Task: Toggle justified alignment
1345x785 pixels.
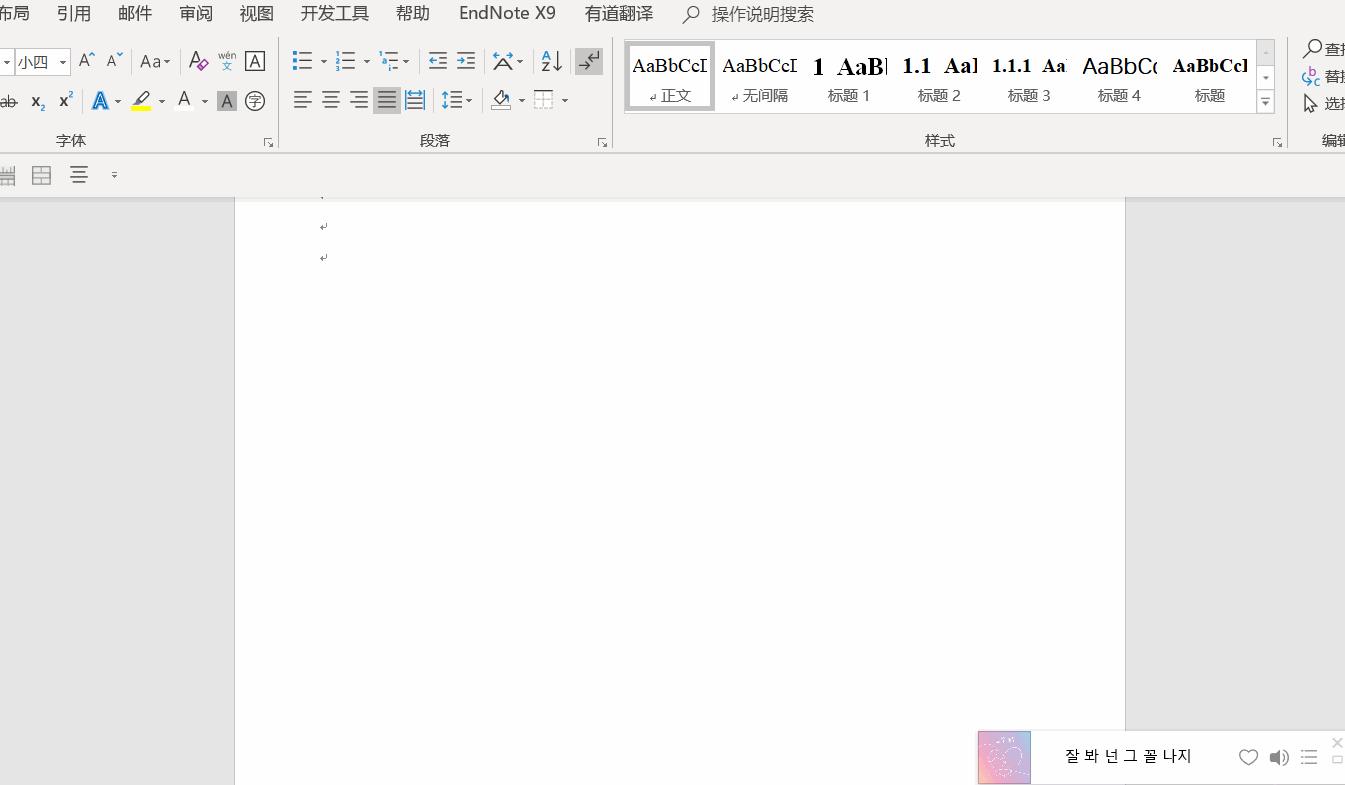Action: click(387, 100)
